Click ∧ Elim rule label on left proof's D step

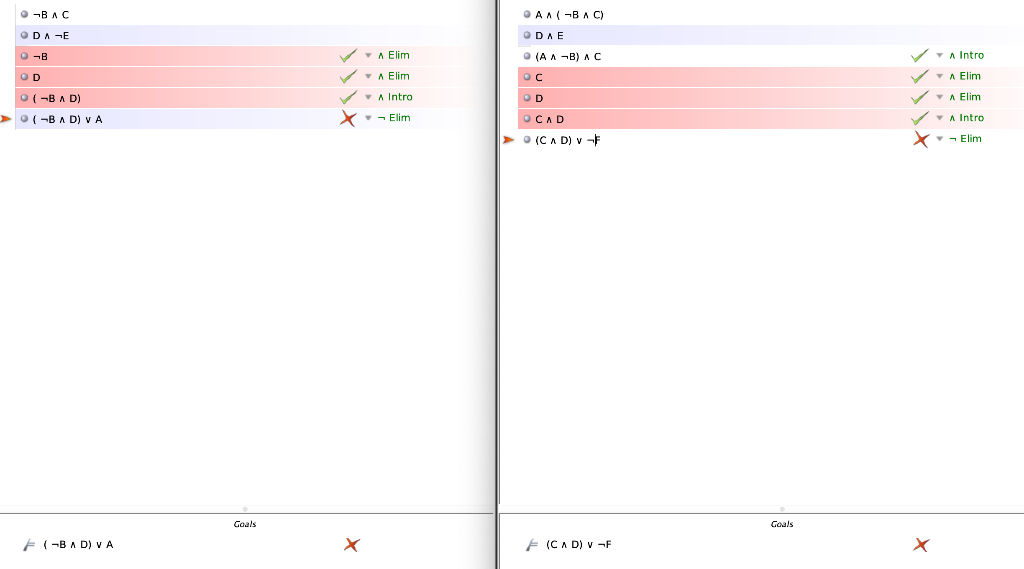[394, 76]
